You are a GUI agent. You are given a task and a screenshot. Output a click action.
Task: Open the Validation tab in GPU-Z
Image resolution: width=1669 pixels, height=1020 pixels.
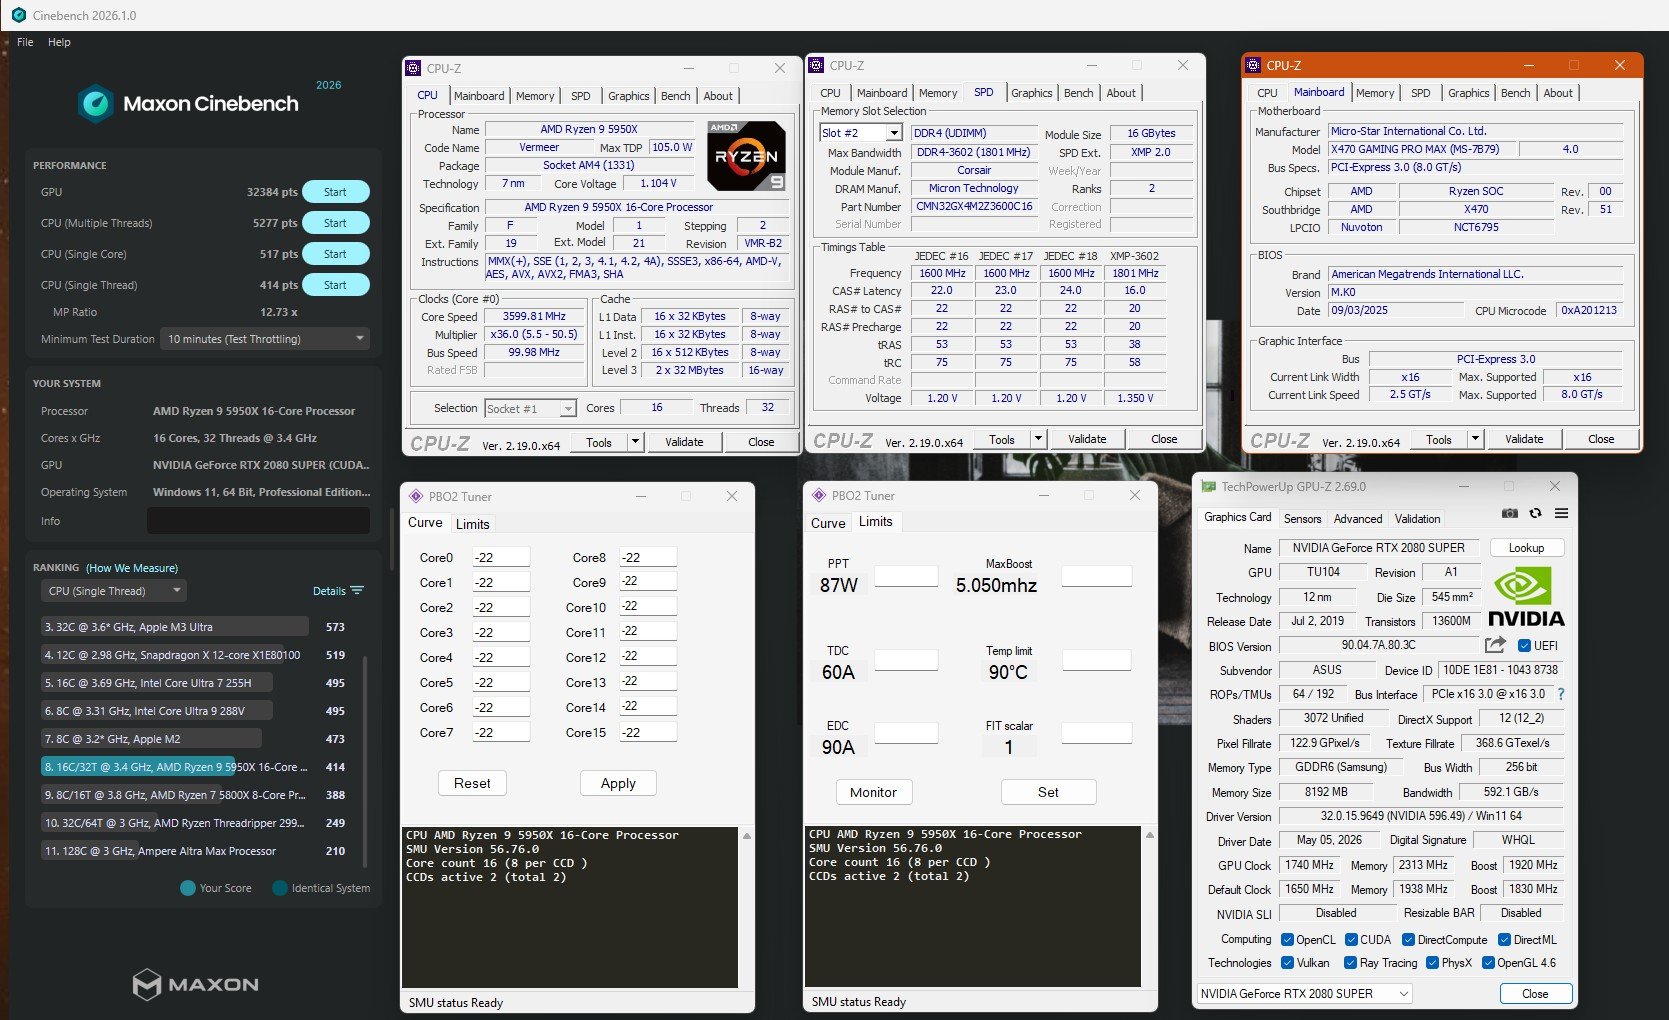point(1418,519)
